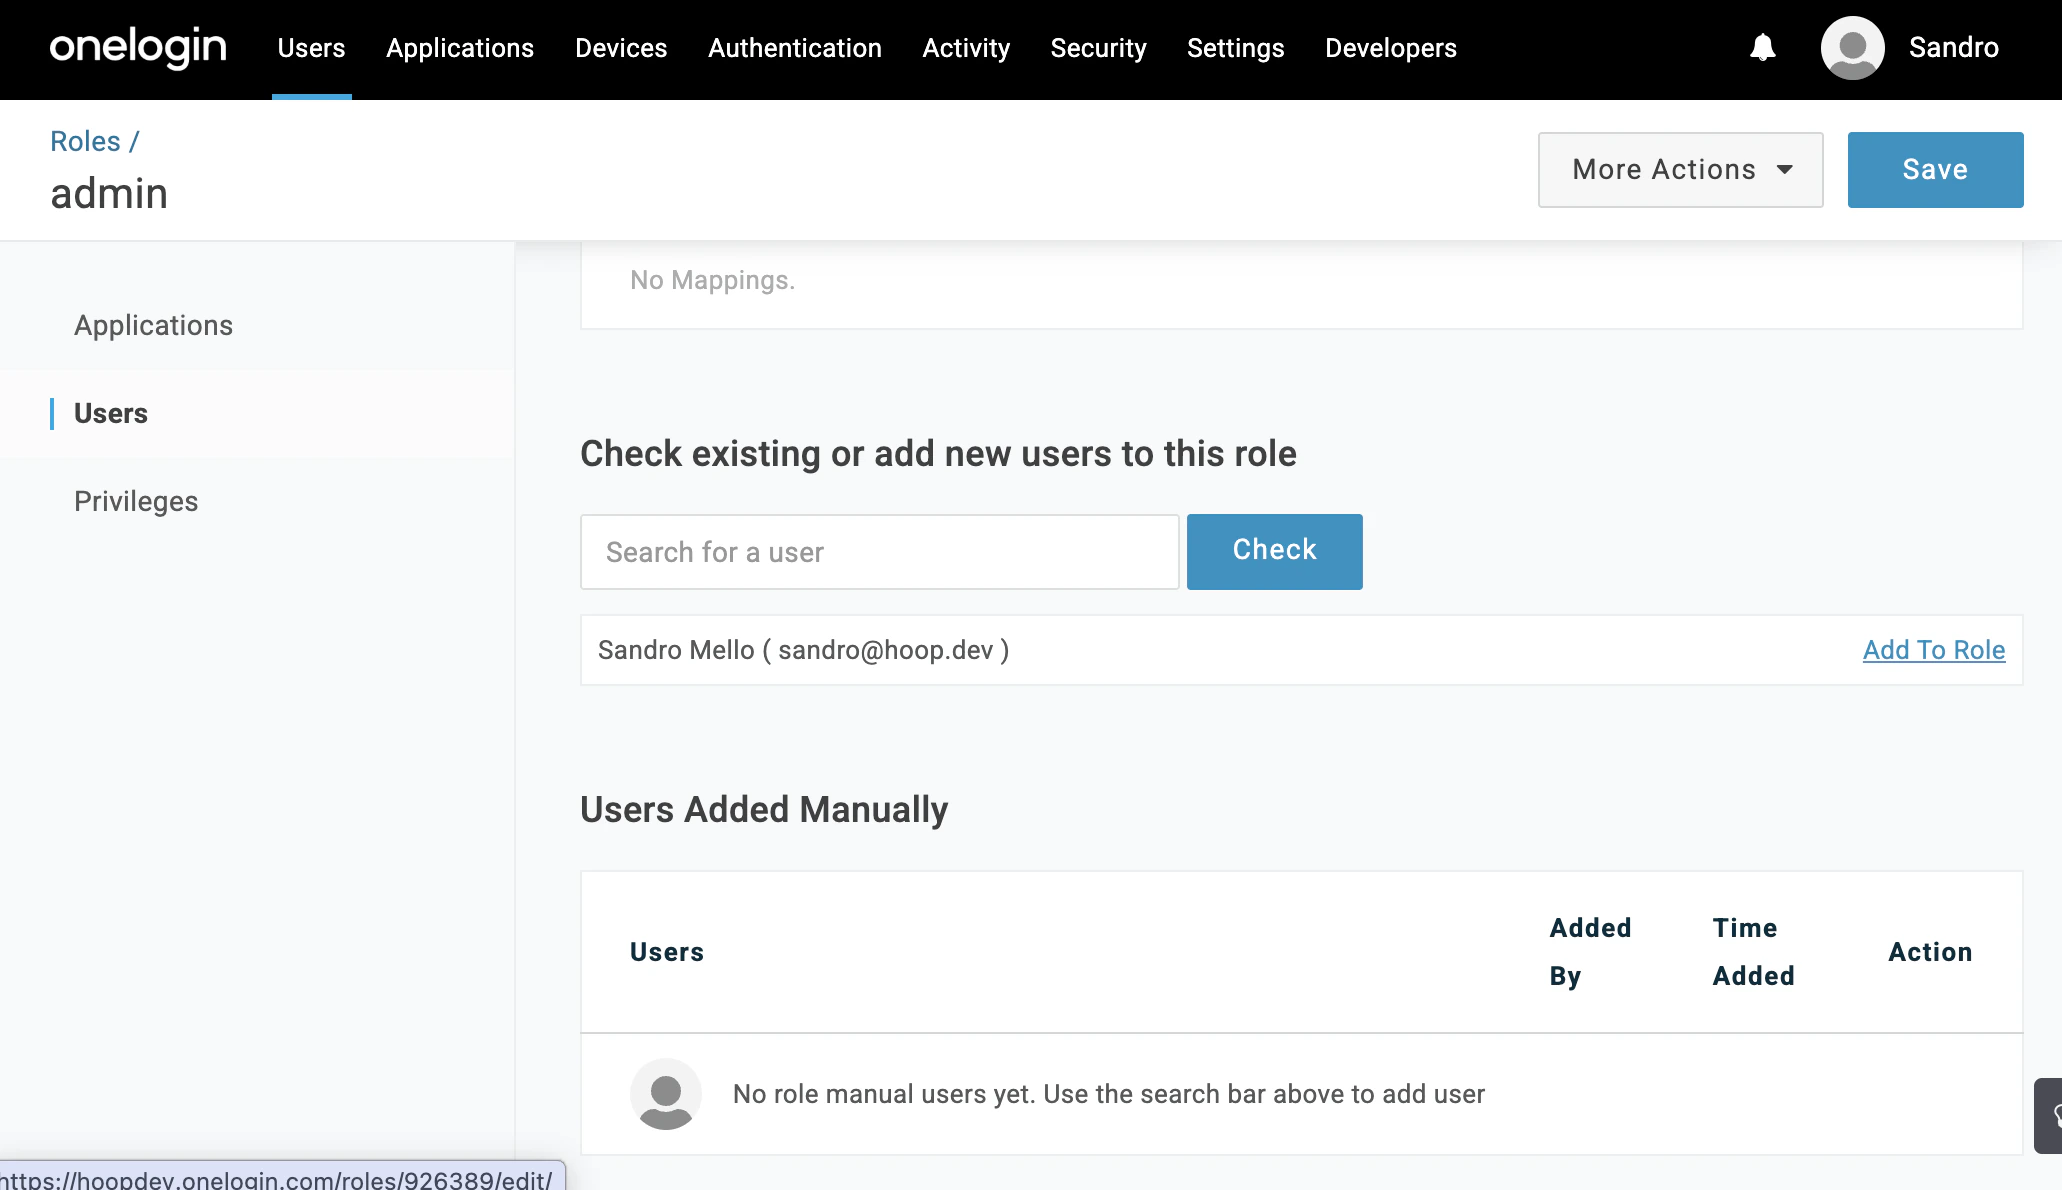Open the Users top menu
The height and width of the screenshot is (1190, 2062).
(x=311, y=48)
